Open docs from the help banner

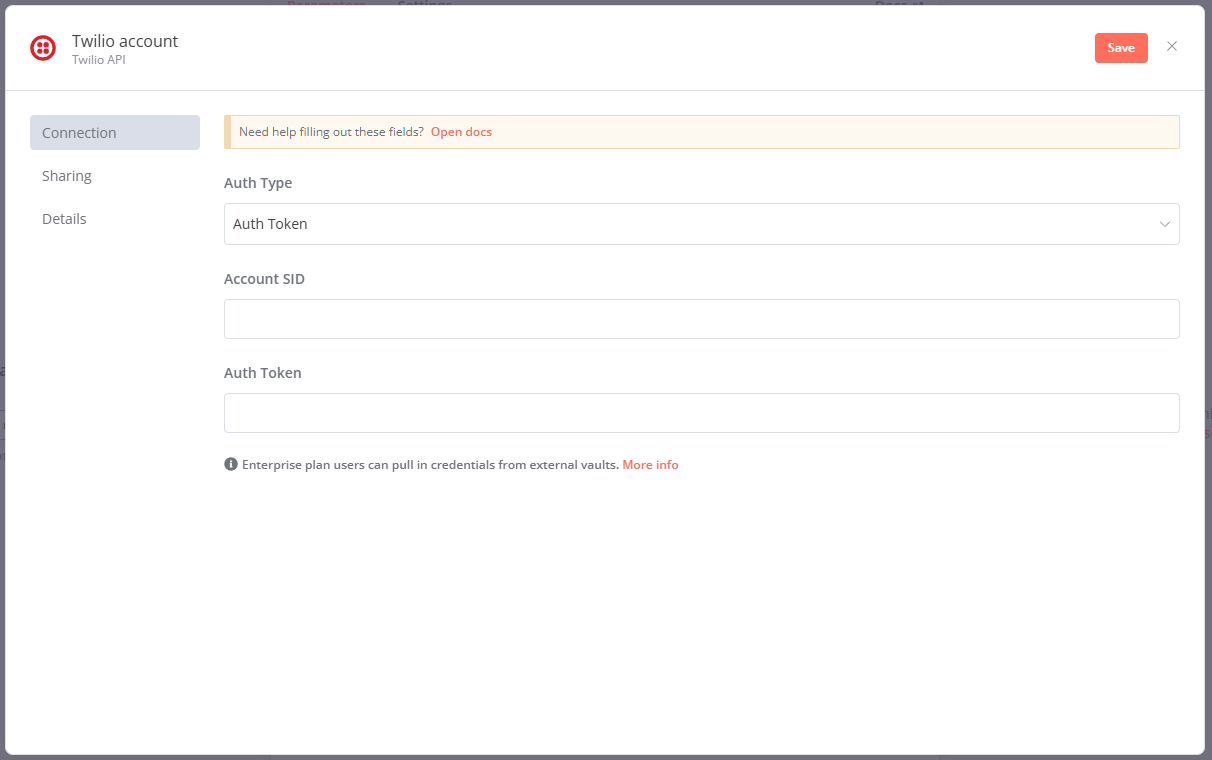click(461, 131)
